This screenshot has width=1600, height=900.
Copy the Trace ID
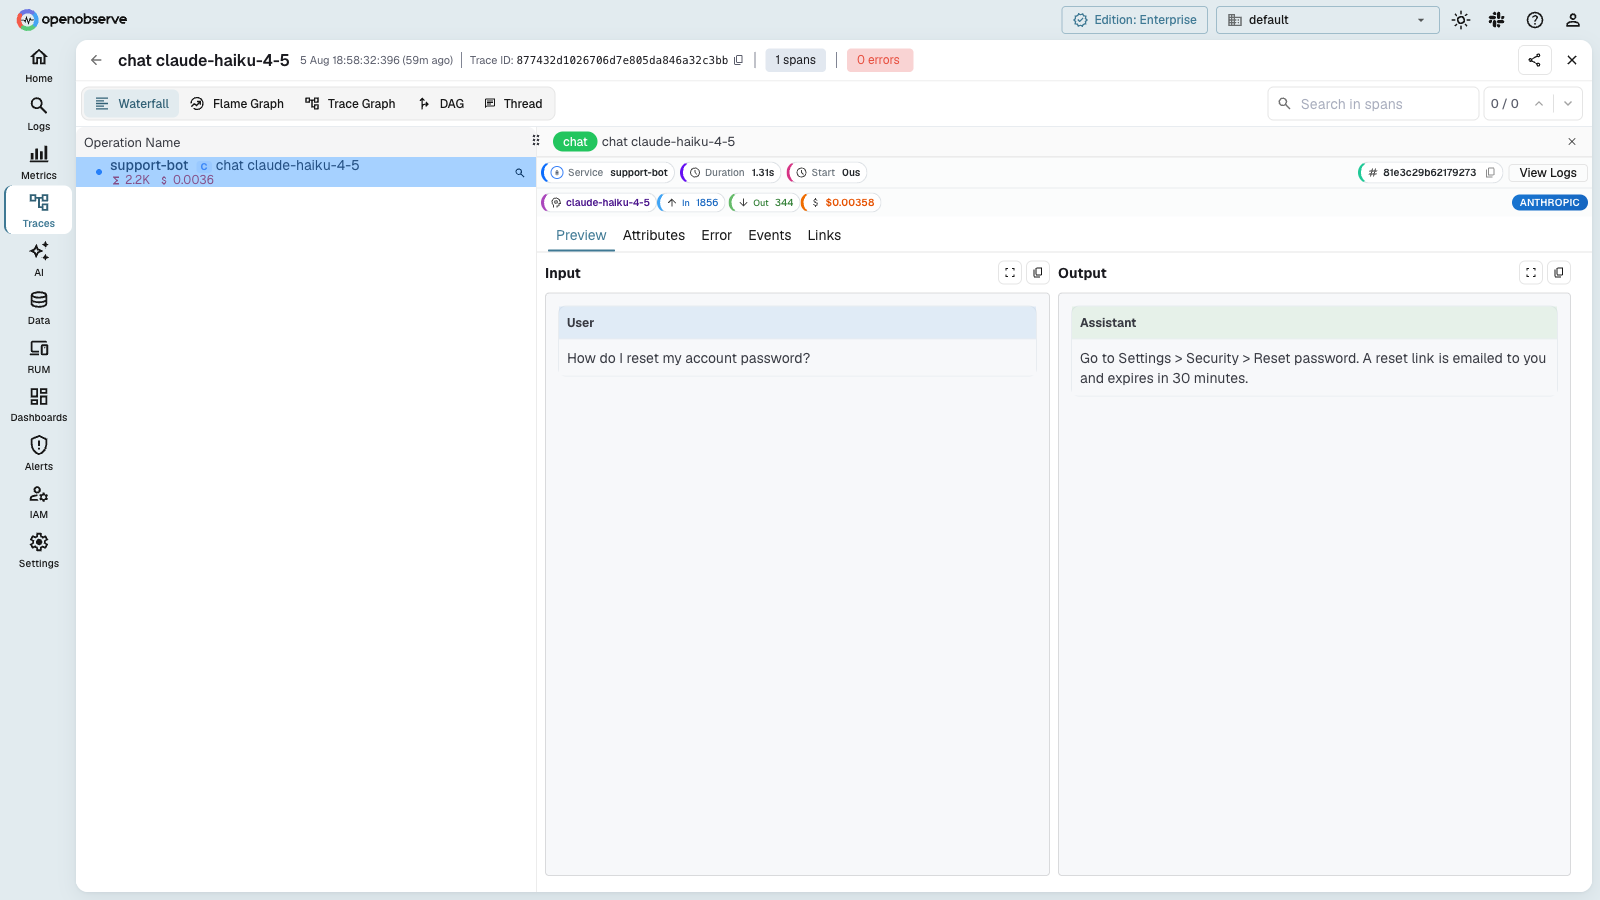(739, 60)
